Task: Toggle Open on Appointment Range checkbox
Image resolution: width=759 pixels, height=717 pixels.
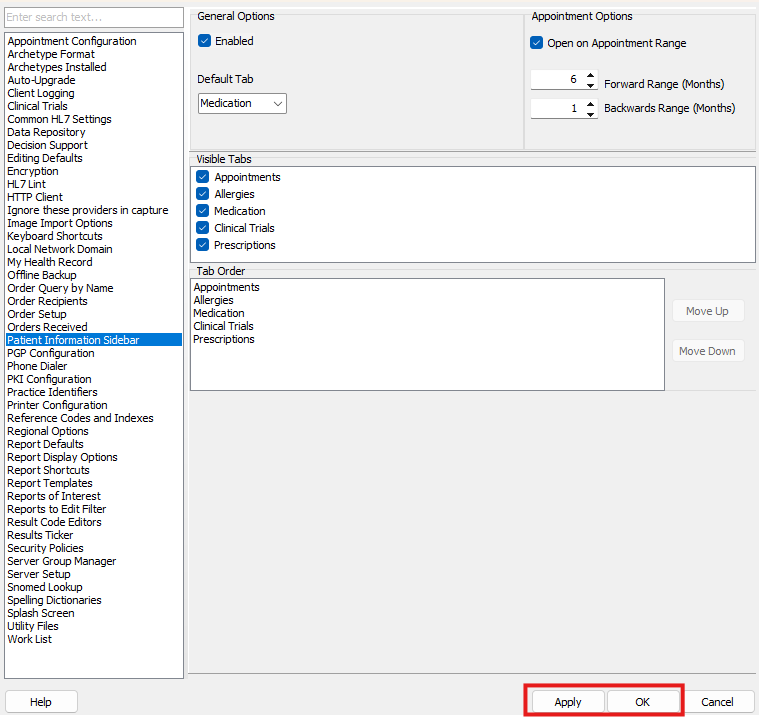Action: click(537, 43)
